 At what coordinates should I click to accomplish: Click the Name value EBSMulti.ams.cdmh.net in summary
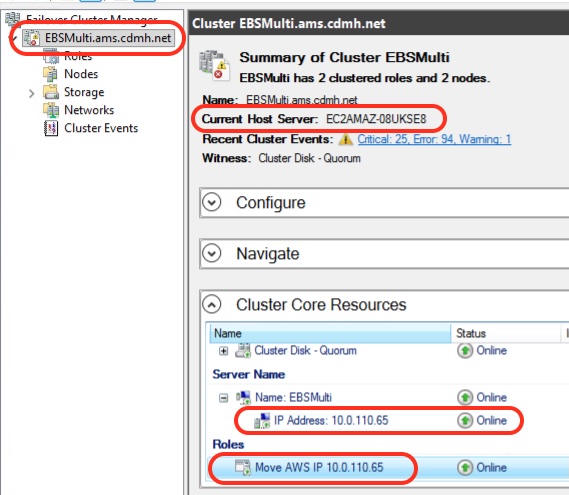(x=302, y=100)
